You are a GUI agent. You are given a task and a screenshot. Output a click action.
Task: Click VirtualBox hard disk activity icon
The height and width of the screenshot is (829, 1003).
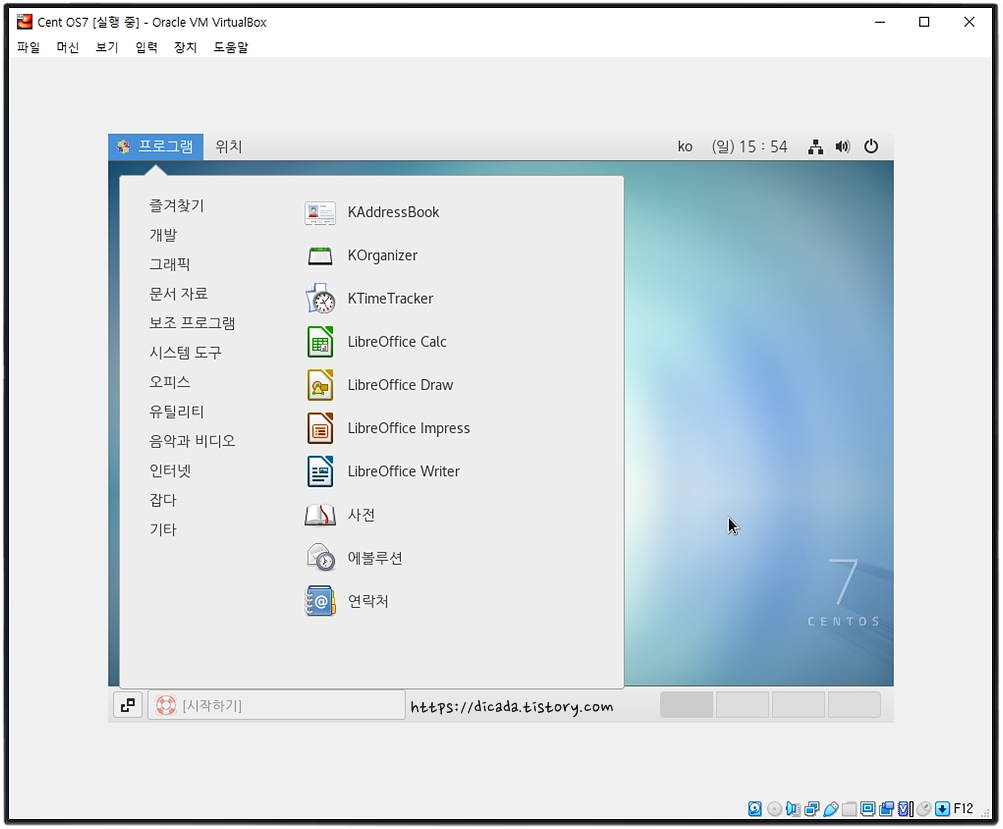[x=755, y=809]
